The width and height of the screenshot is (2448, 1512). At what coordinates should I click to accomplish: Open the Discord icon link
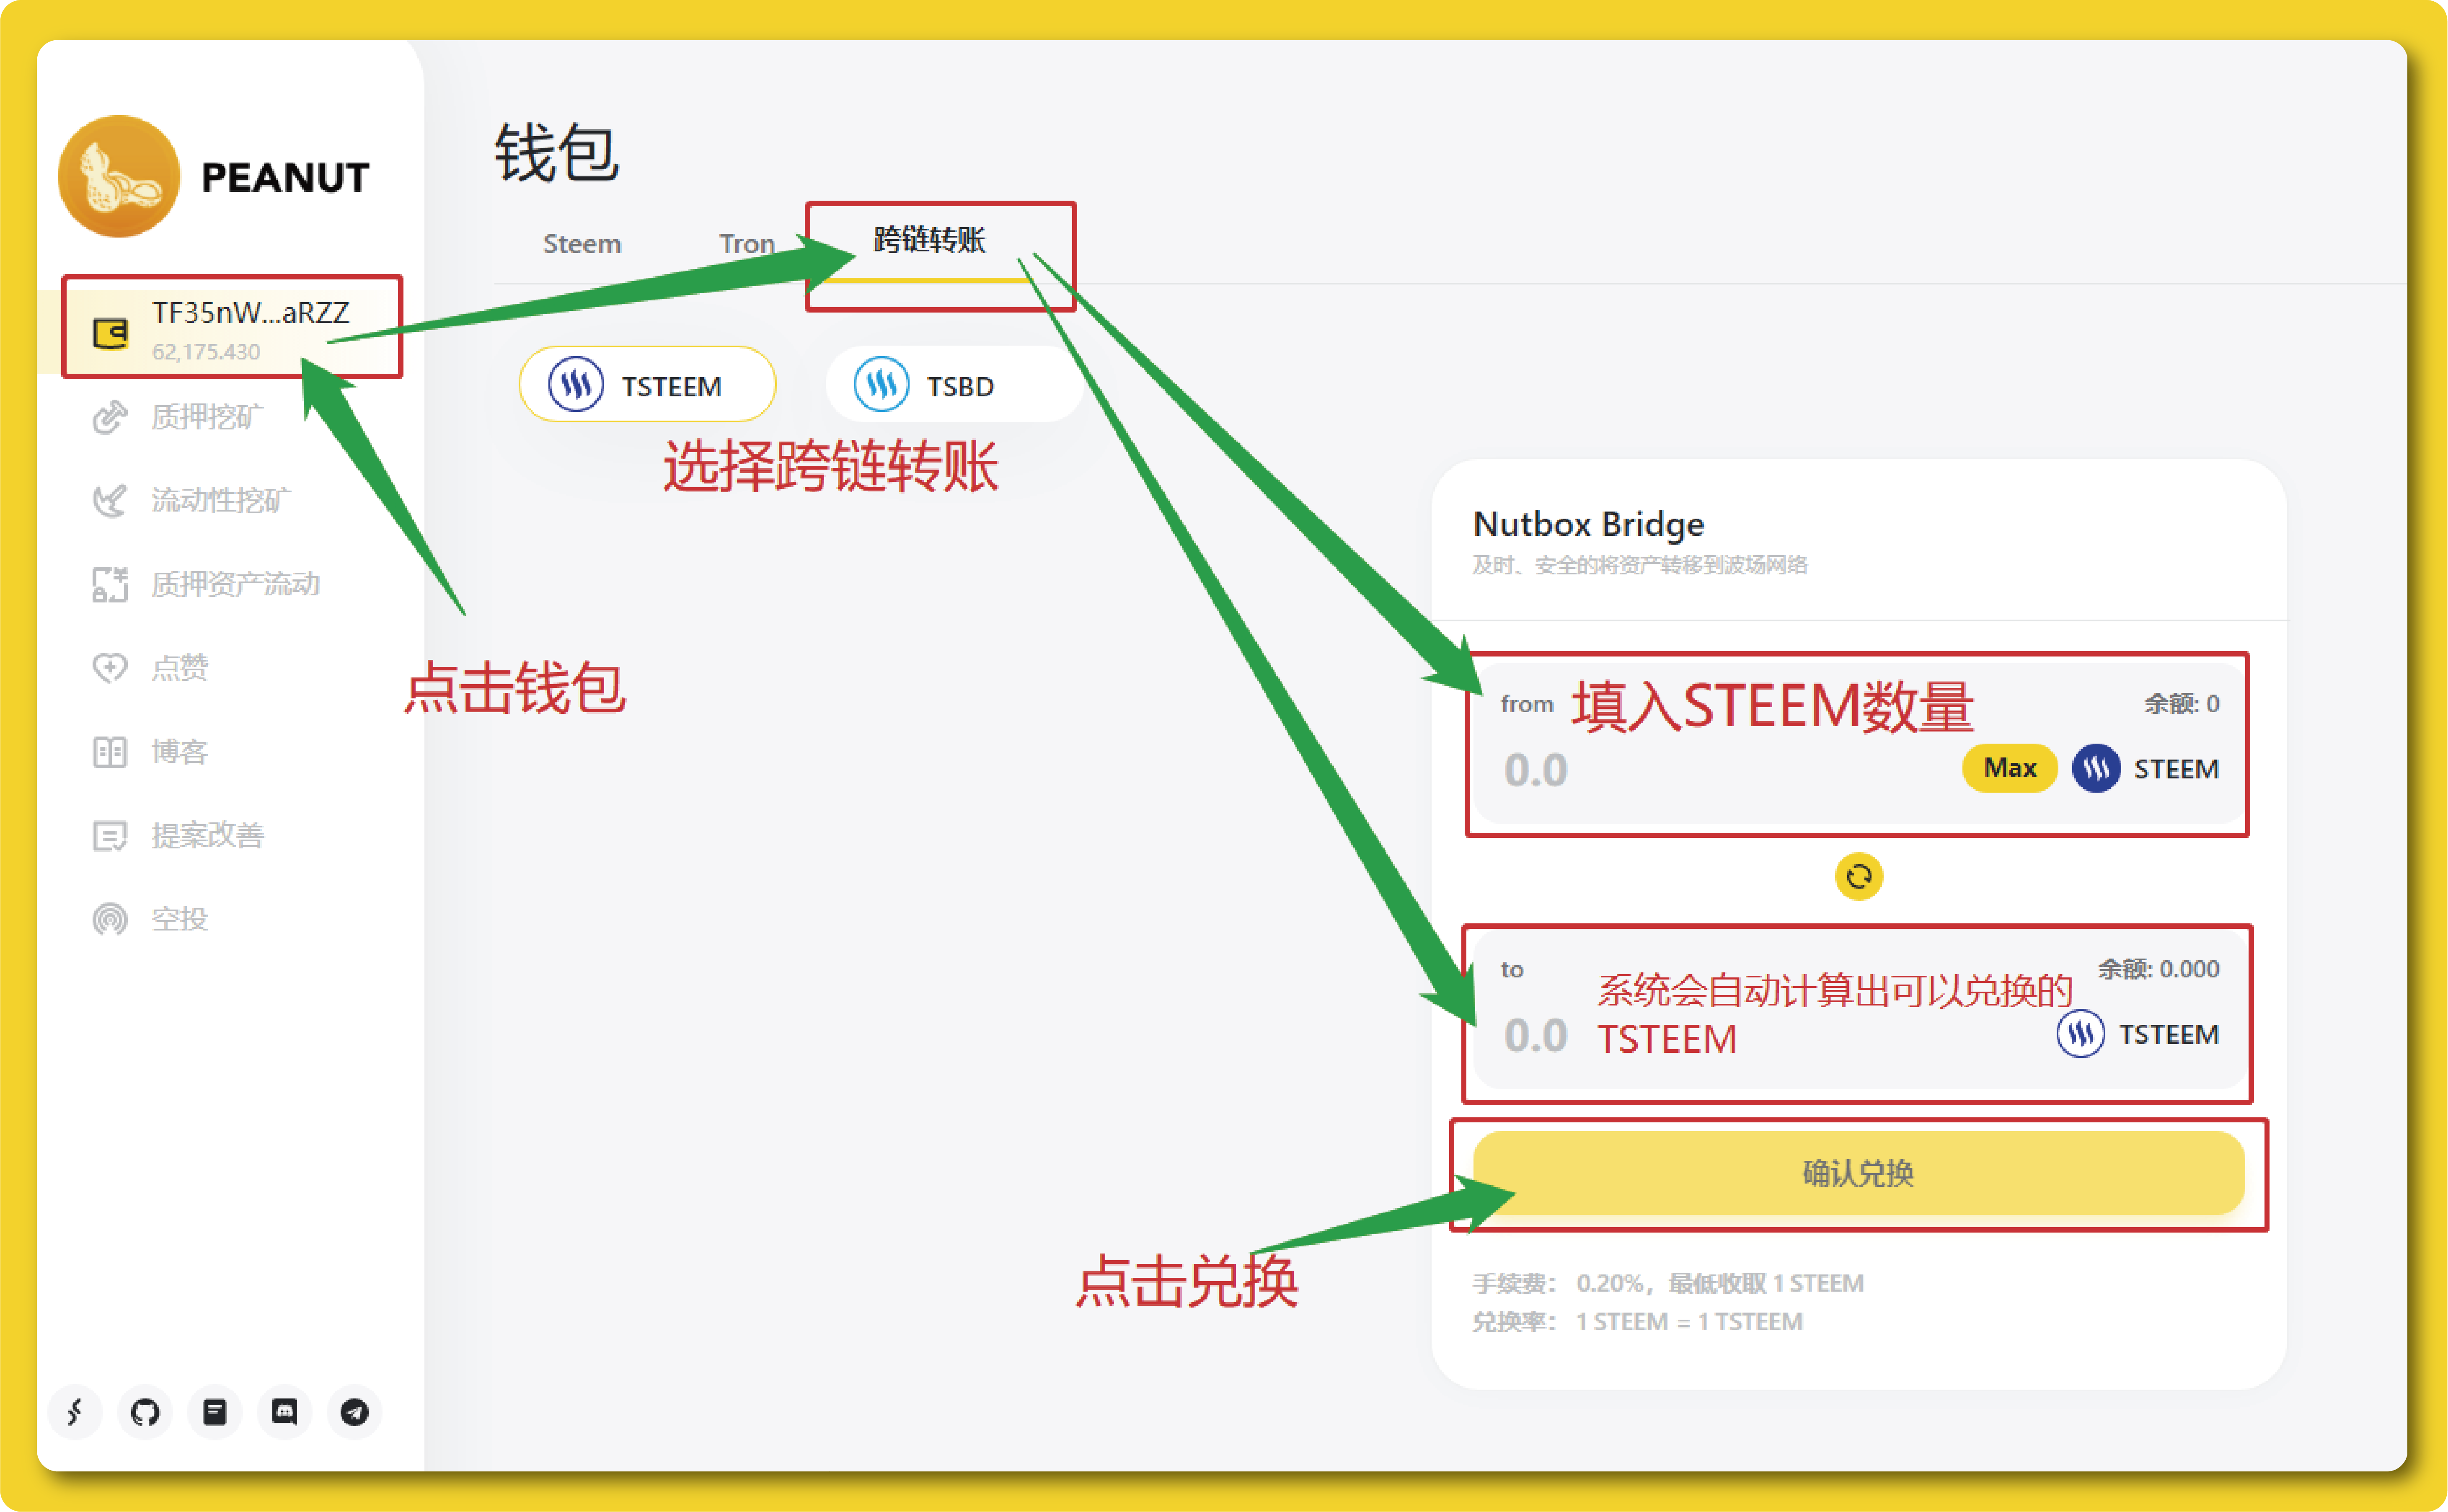[x=285, y=1412]
